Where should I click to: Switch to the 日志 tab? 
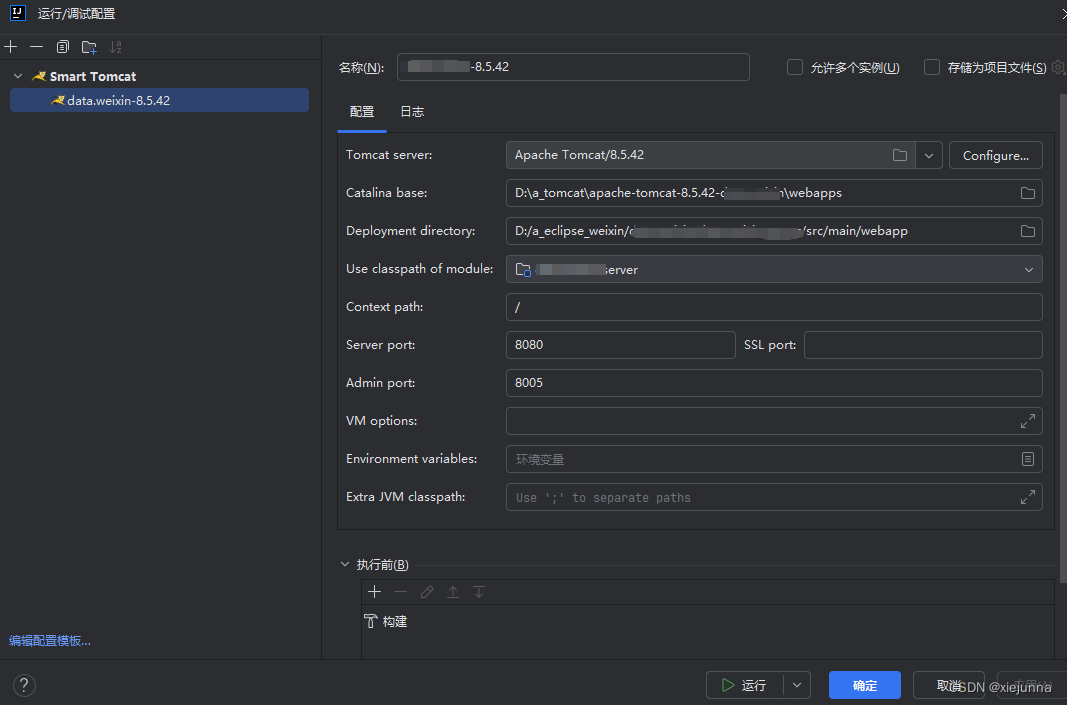412,112
